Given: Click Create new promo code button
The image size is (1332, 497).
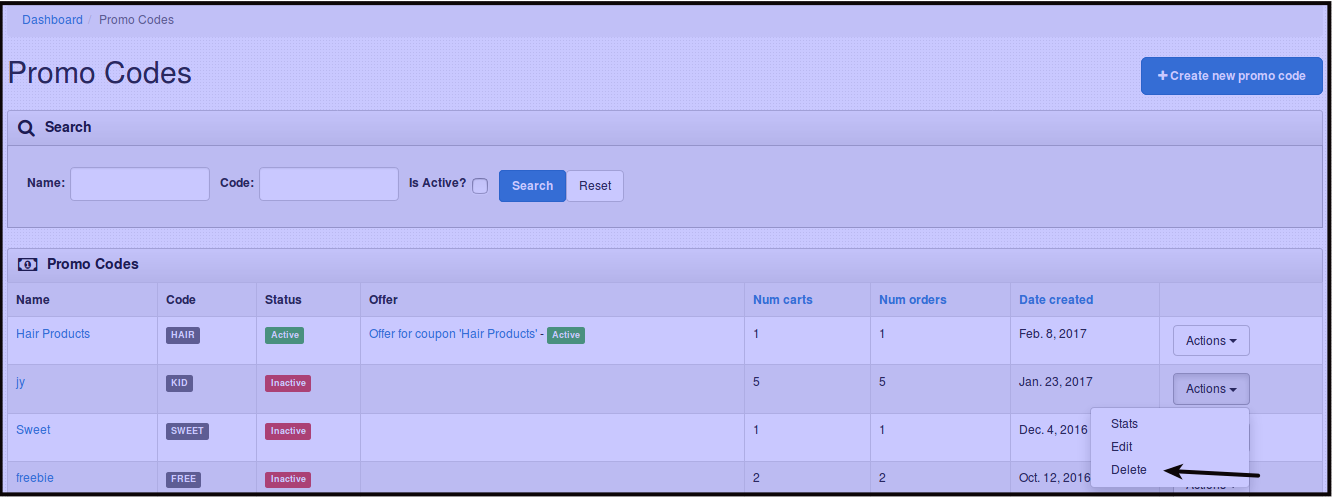Looking at the screenshot, I should tap(1232, 76).
